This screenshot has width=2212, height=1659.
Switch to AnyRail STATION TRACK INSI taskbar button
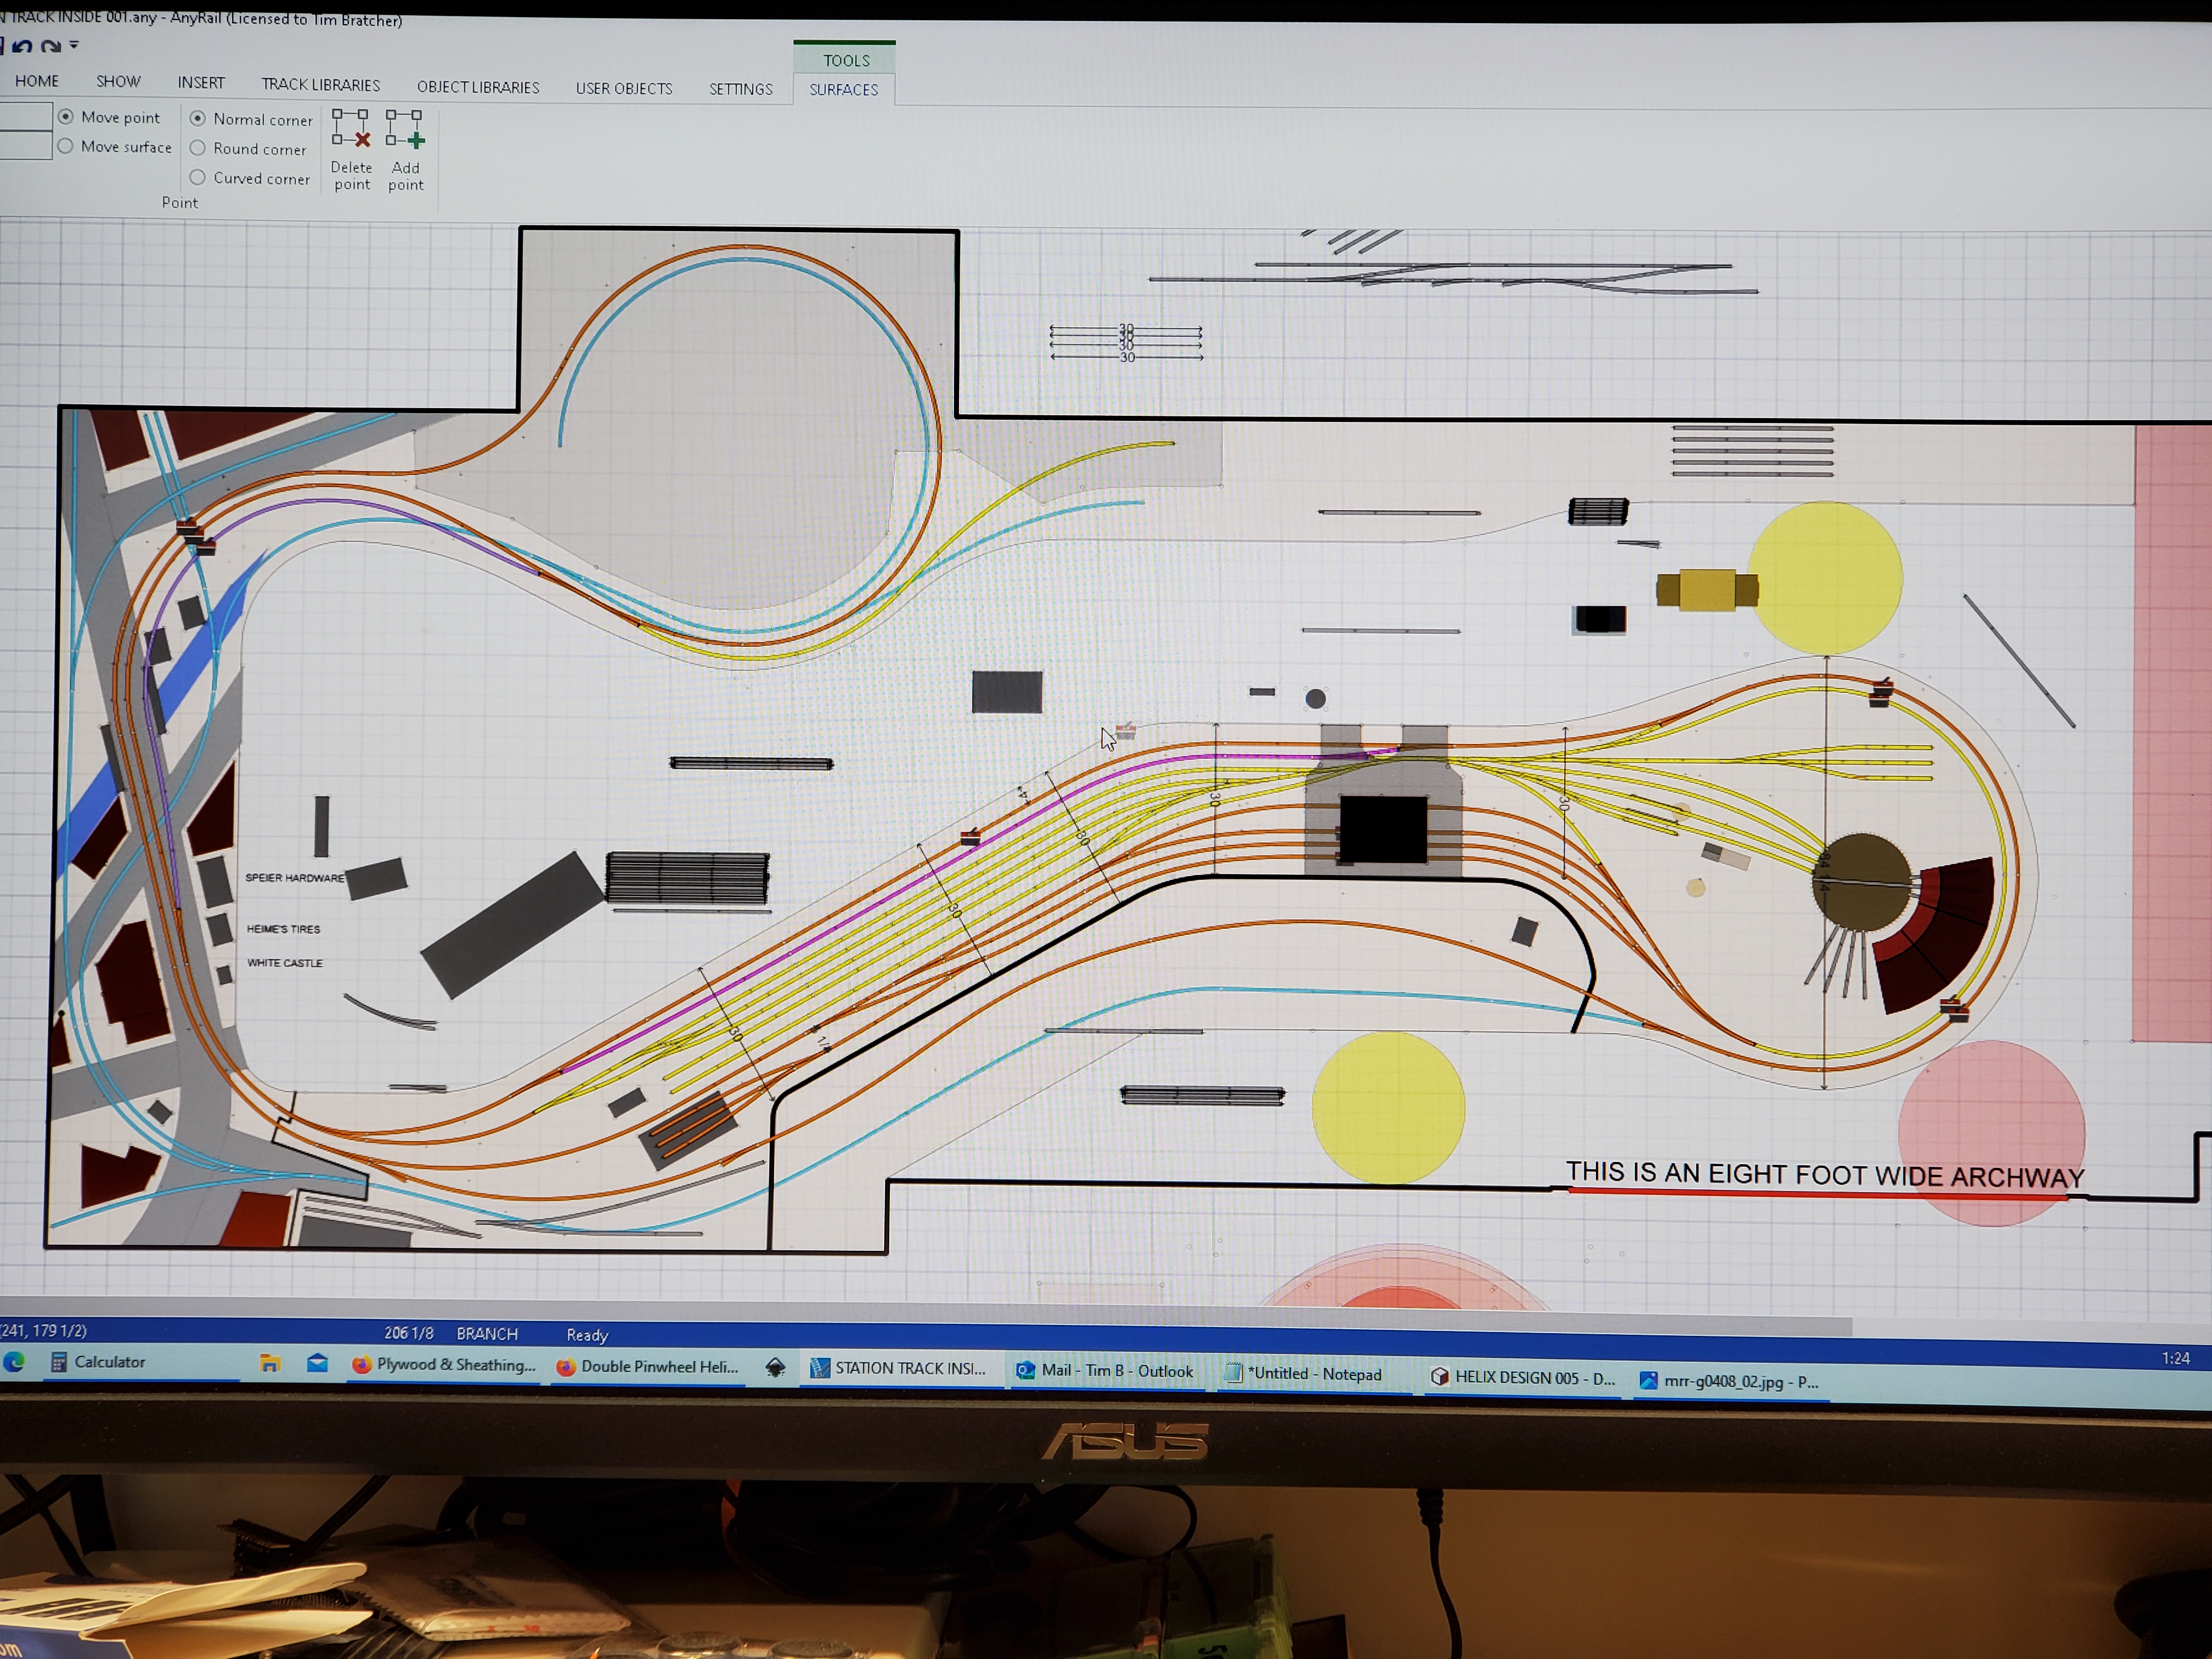pyautogui.click(x=898, y=1368)
